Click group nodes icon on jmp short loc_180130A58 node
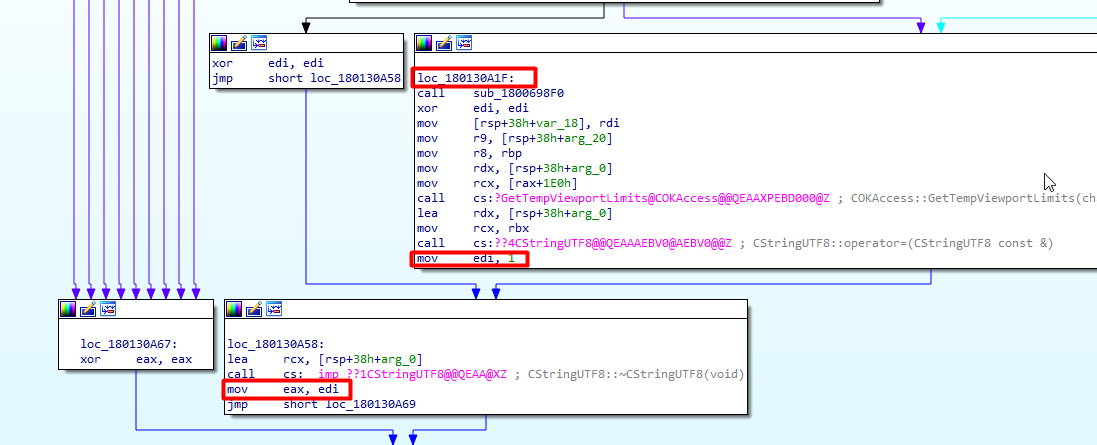The width and height of the screenshot is (1097, 445). [x=259, y=43]
